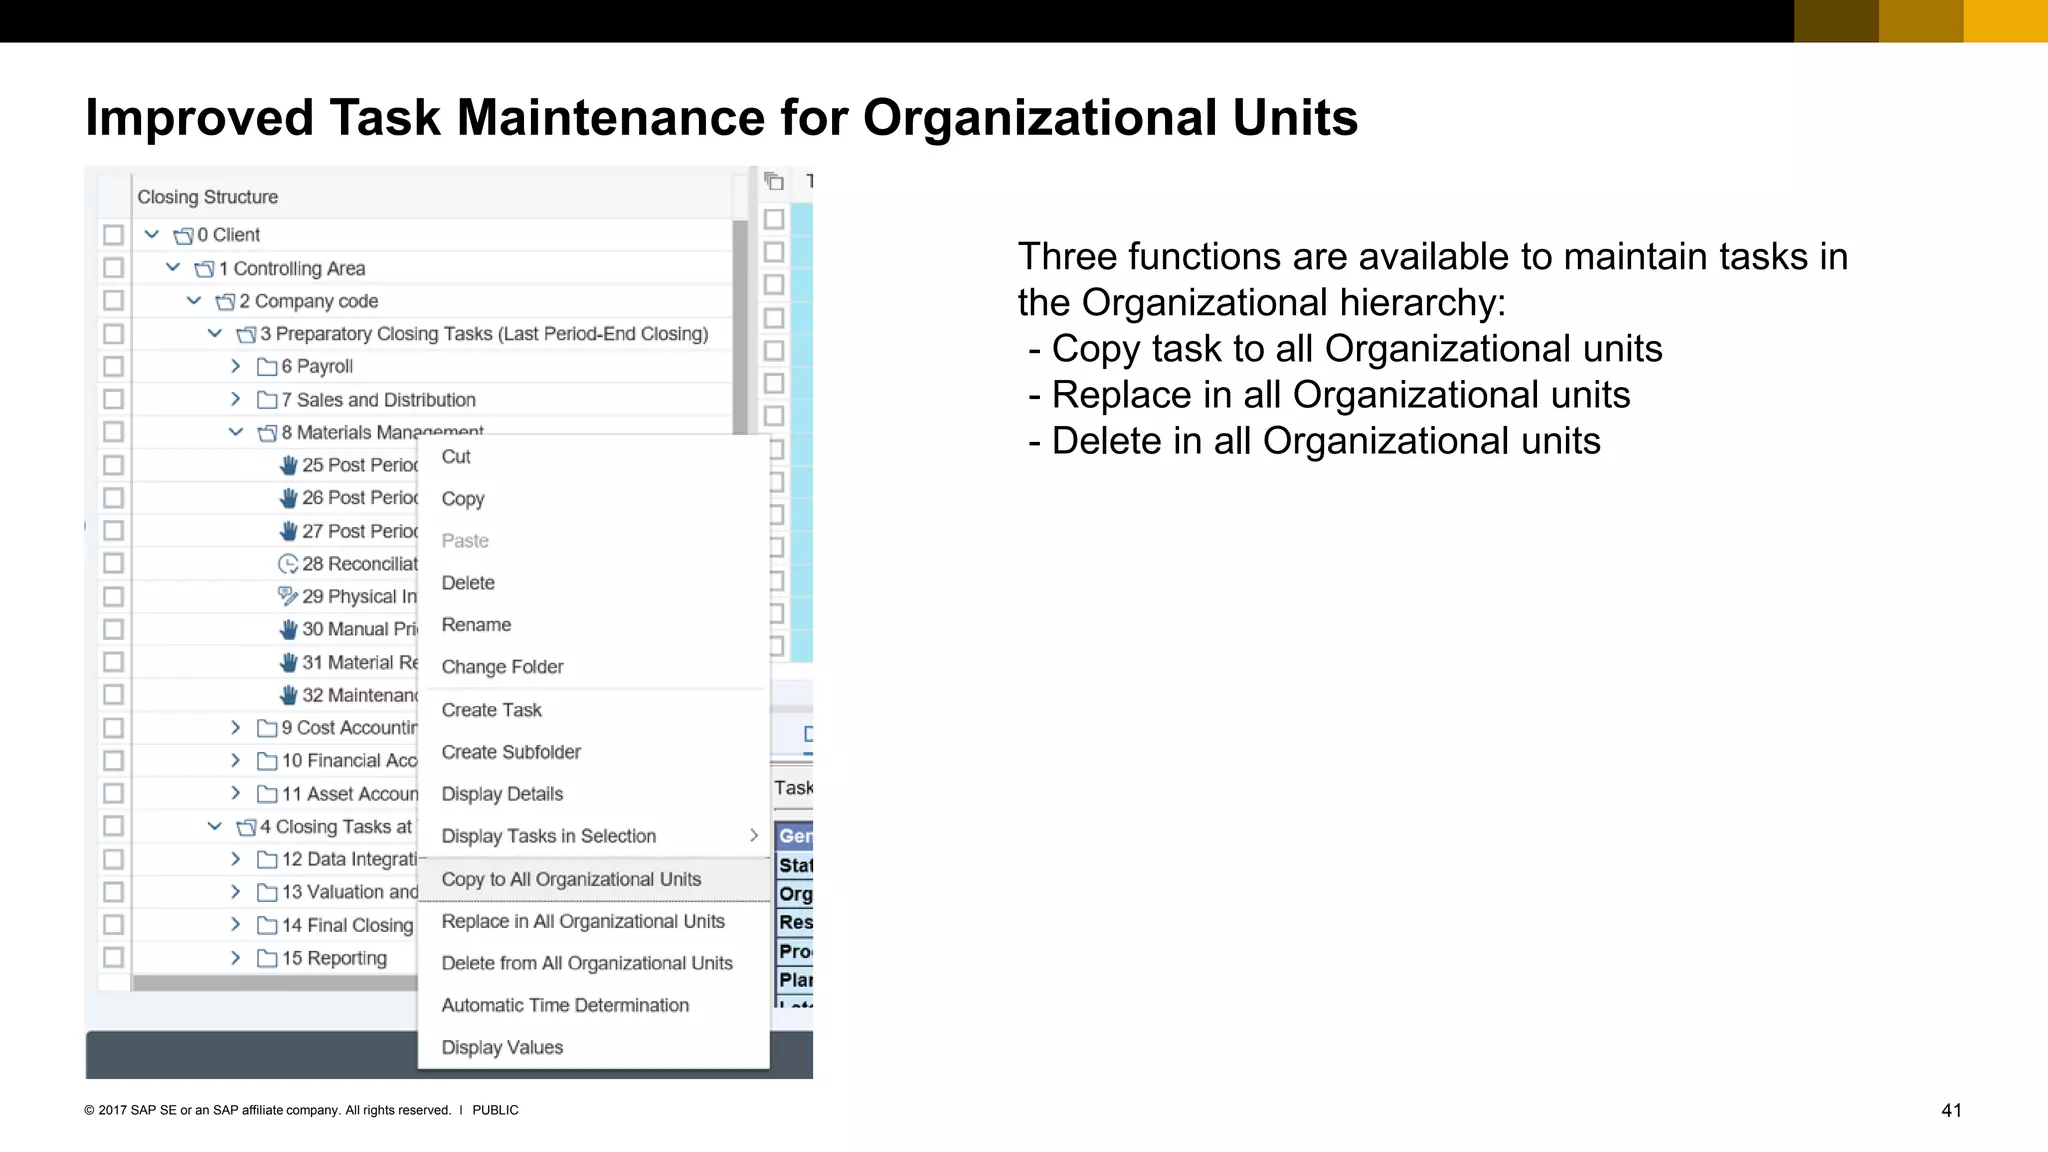Click the horizontal scrollbar below the tree
This screenshot has height=1152, width=2048.
(x=275, y=983)
